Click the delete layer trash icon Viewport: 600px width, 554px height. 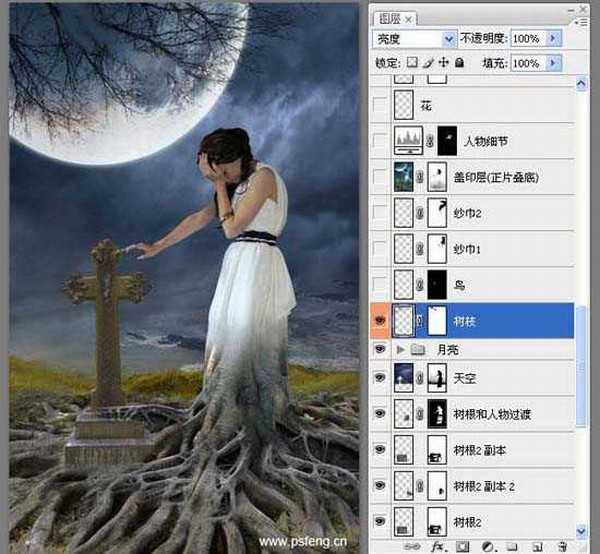tap(561, 545)
